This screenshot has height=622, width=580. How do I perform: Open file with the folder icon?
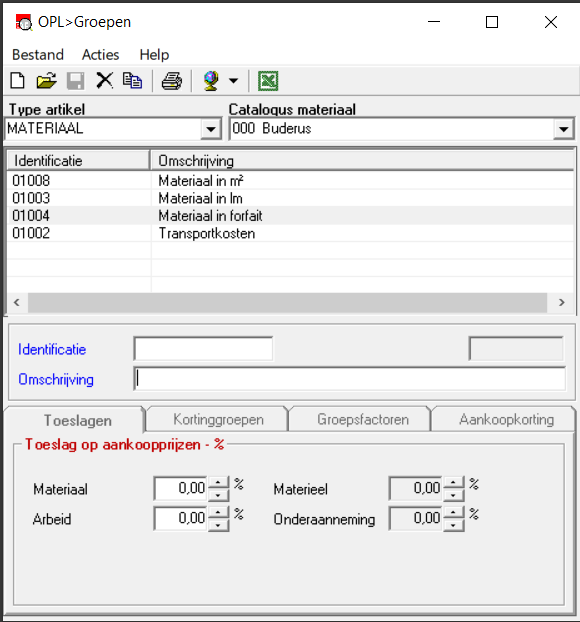pyautogui.click(x=46, y=81)
